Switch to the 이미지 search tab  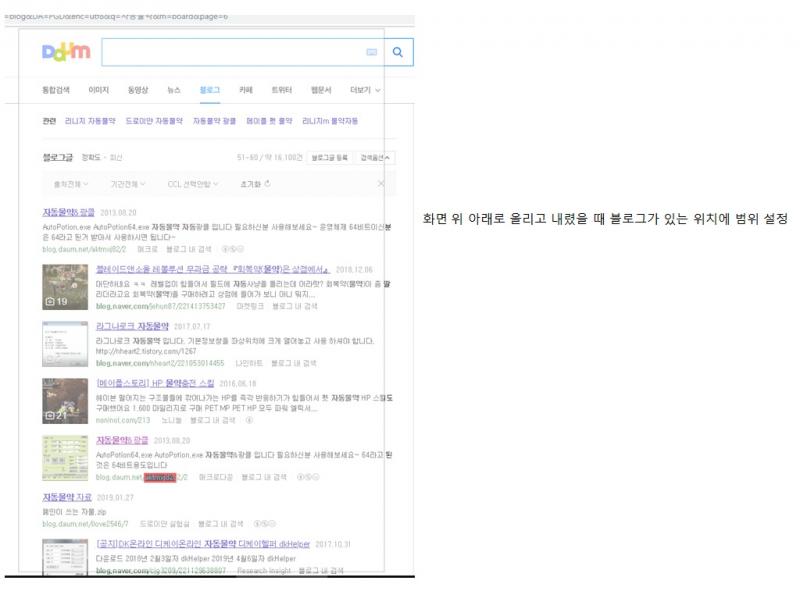point(99,90)
